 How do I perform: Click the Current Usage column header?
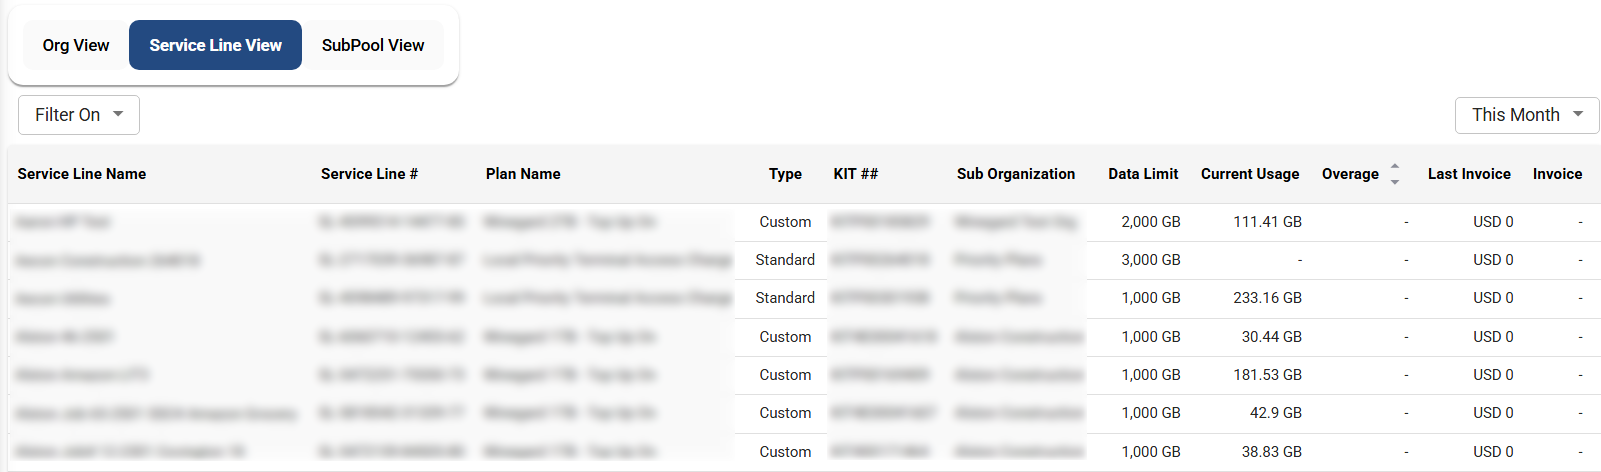1250,174
